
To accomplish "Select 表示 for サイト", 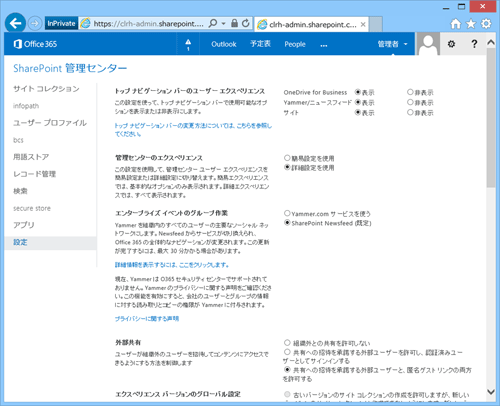I will (x=358, y=112).
